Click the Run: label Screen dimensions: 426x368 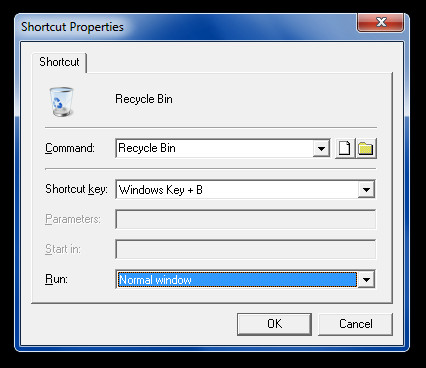pyautogui.click(x=56, y=279)
